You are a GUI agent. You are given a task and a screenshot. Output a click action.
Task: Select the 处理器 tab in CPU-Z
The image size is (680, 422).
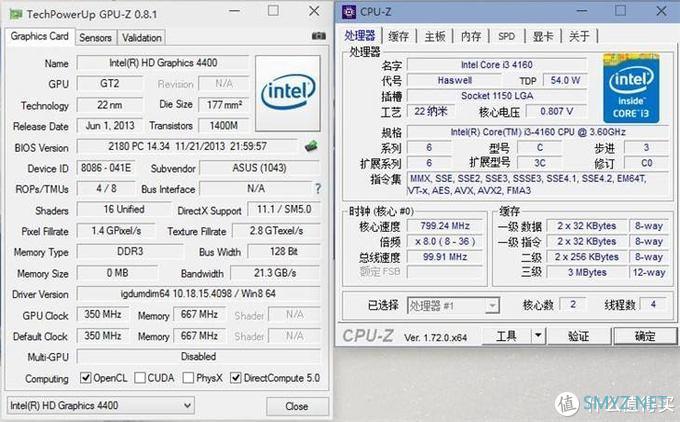(360, 36)
